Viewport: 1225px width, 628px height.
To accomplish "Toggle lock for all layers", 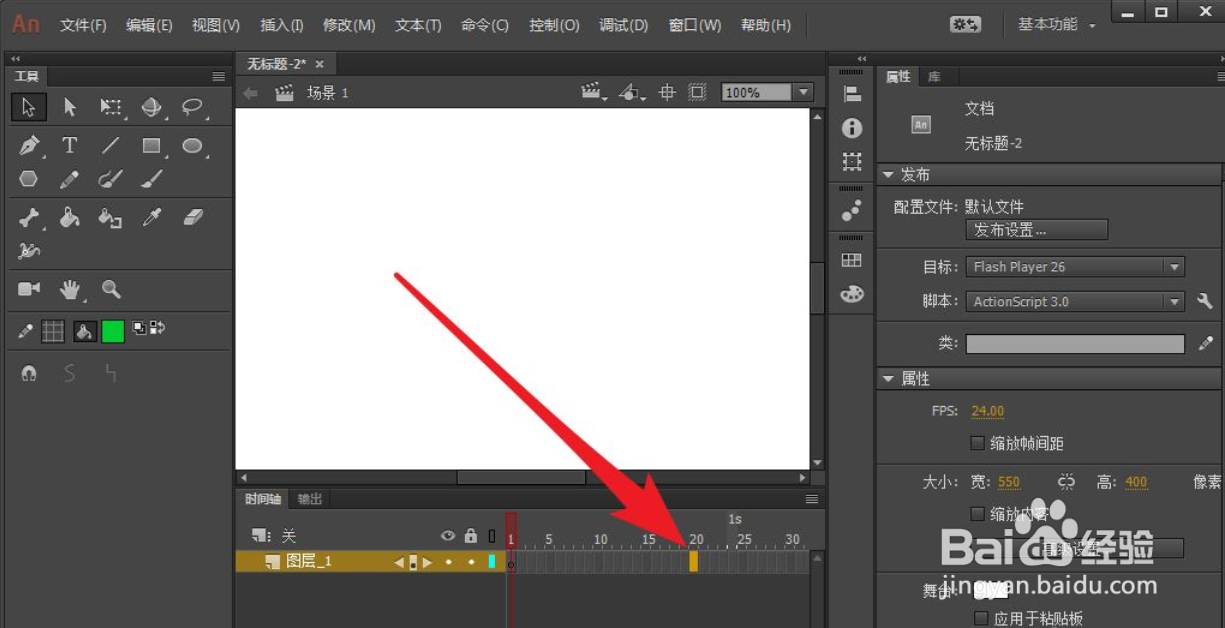I will coord(471,536).
